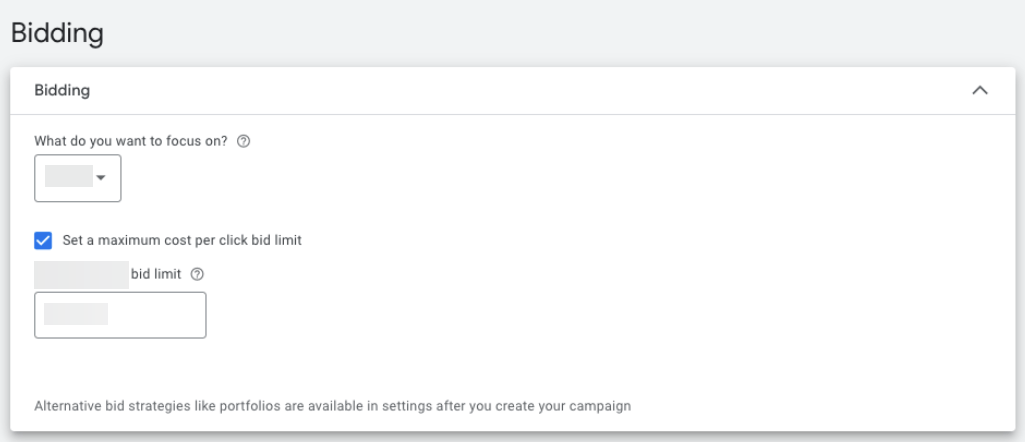This screenshot has width=1026, height=446.
Task: Click the Bidding card header title
Action: (62, 91)
